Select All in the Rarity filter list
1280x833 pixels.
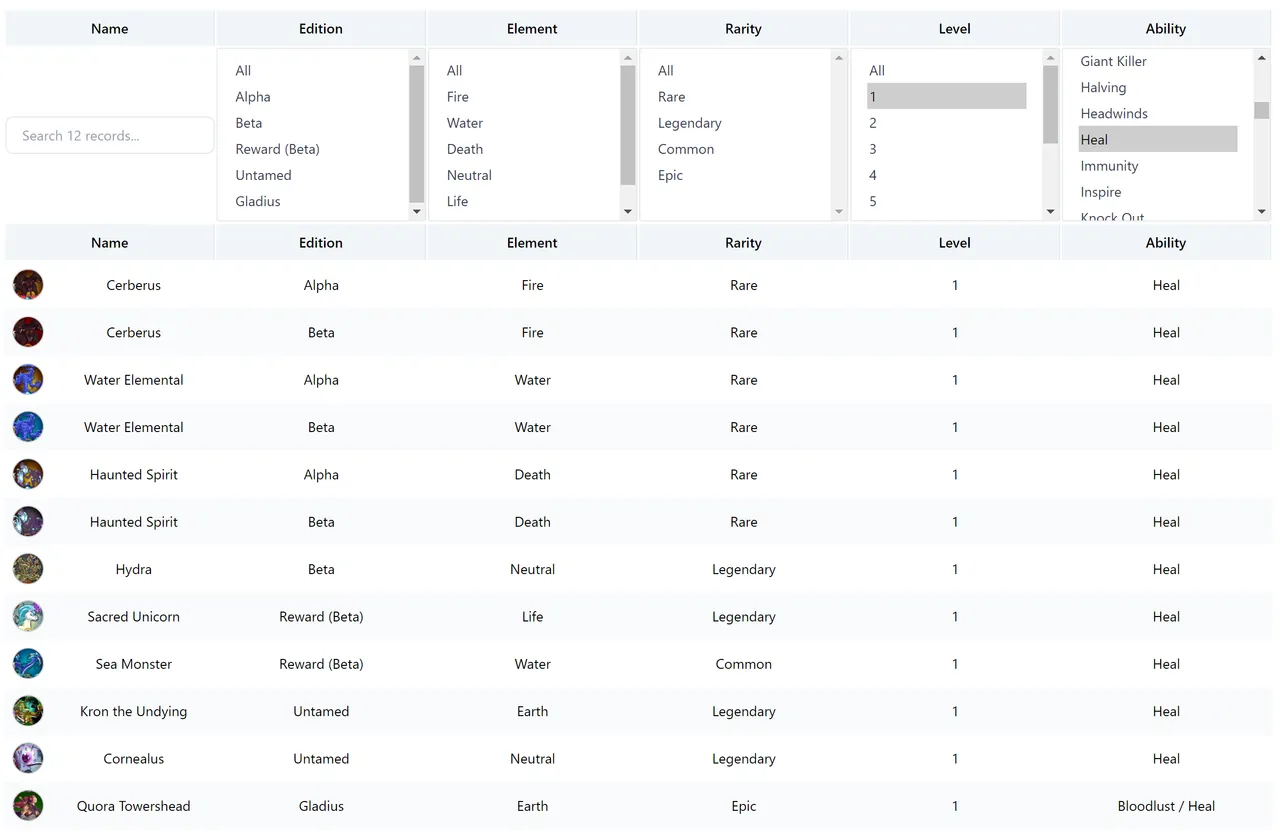pyautogui.click(x=737, y=71)
